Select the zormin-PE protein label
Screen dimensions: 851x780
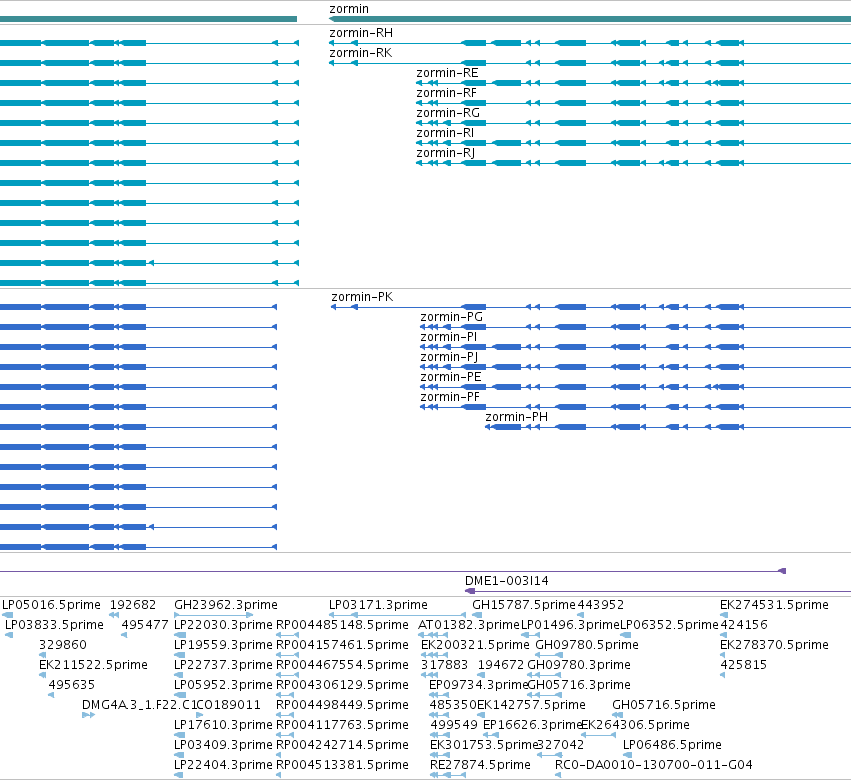[451, 377]
